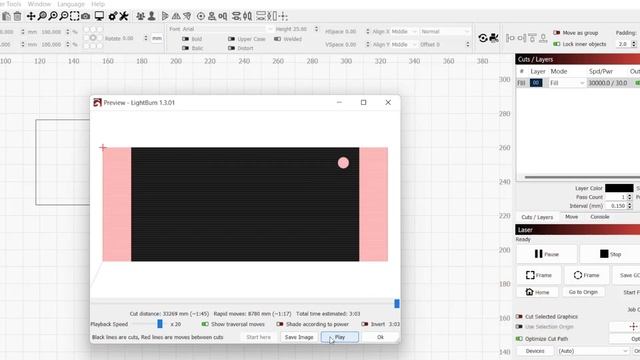This screenshot has width=640, height=360.
Task: Toggle Cut Selected Graphics switch
Action: [519, 316]
